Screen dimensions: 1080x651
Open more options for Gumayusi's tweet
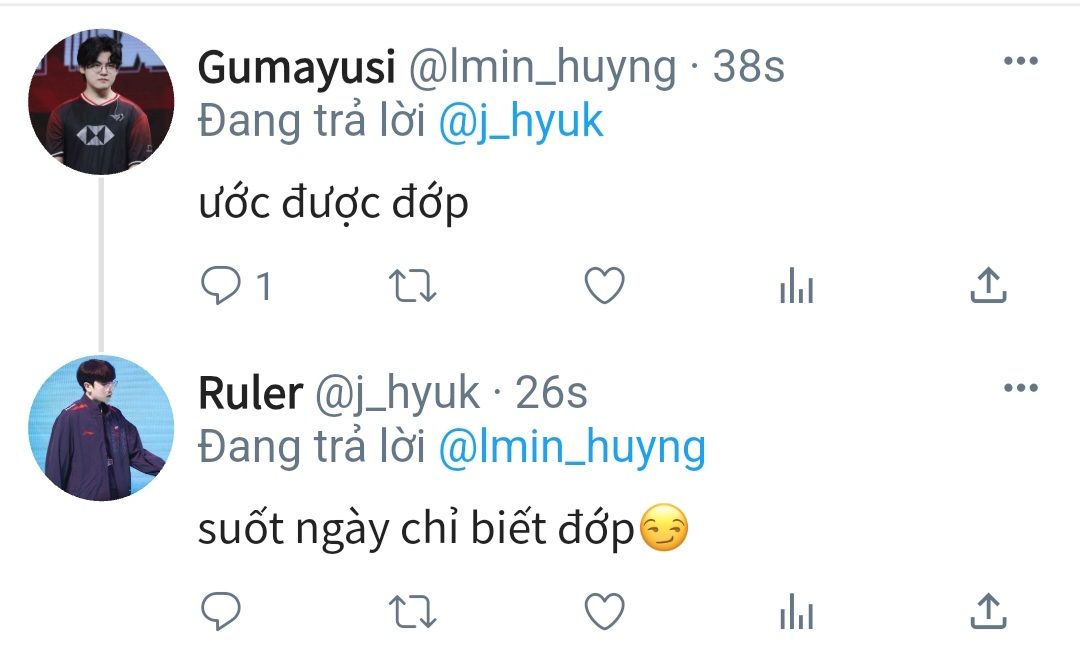(1020, 62)
